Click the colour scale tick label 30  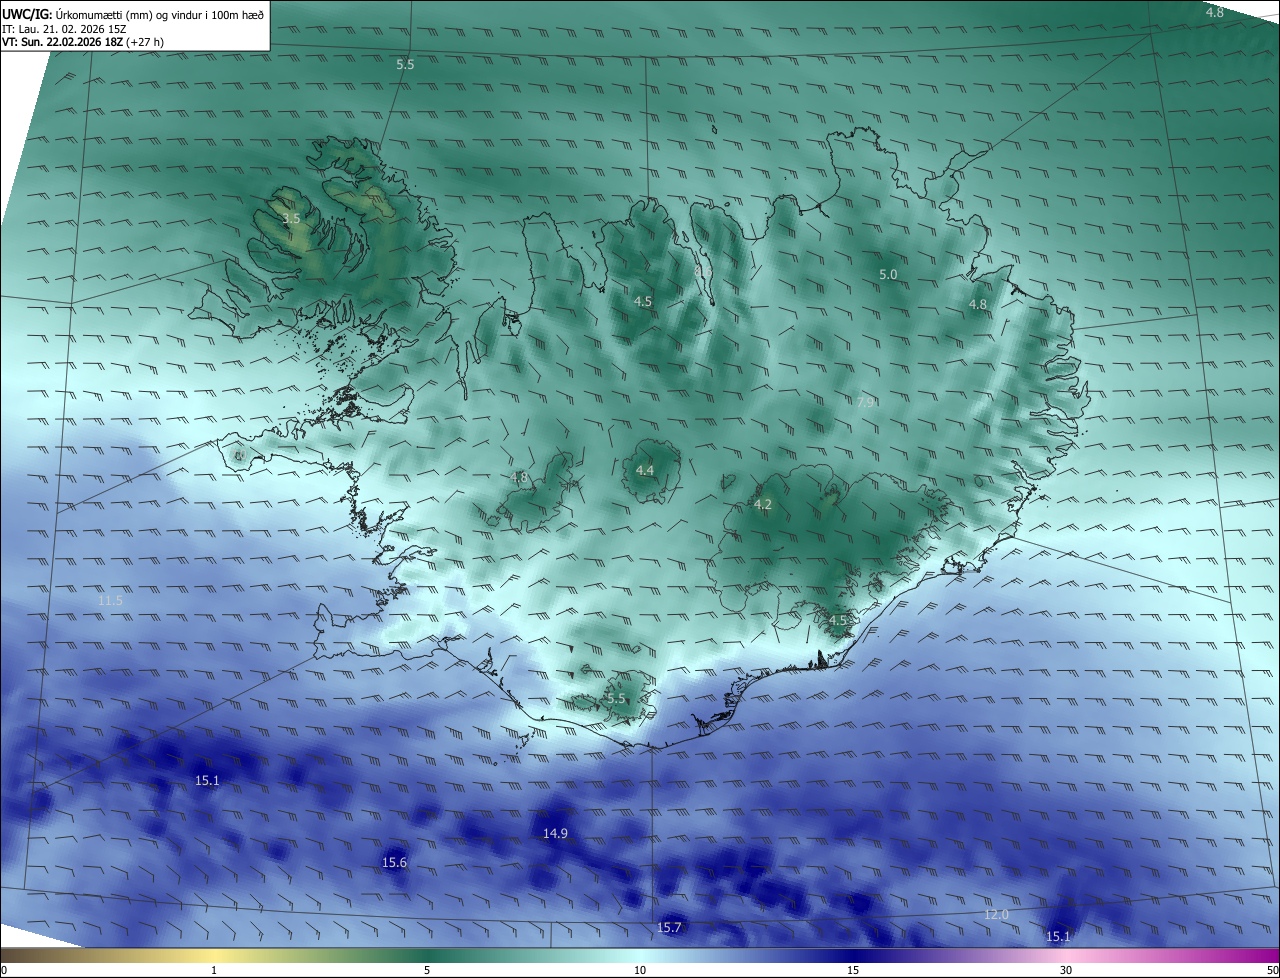tap(1066, 970)
